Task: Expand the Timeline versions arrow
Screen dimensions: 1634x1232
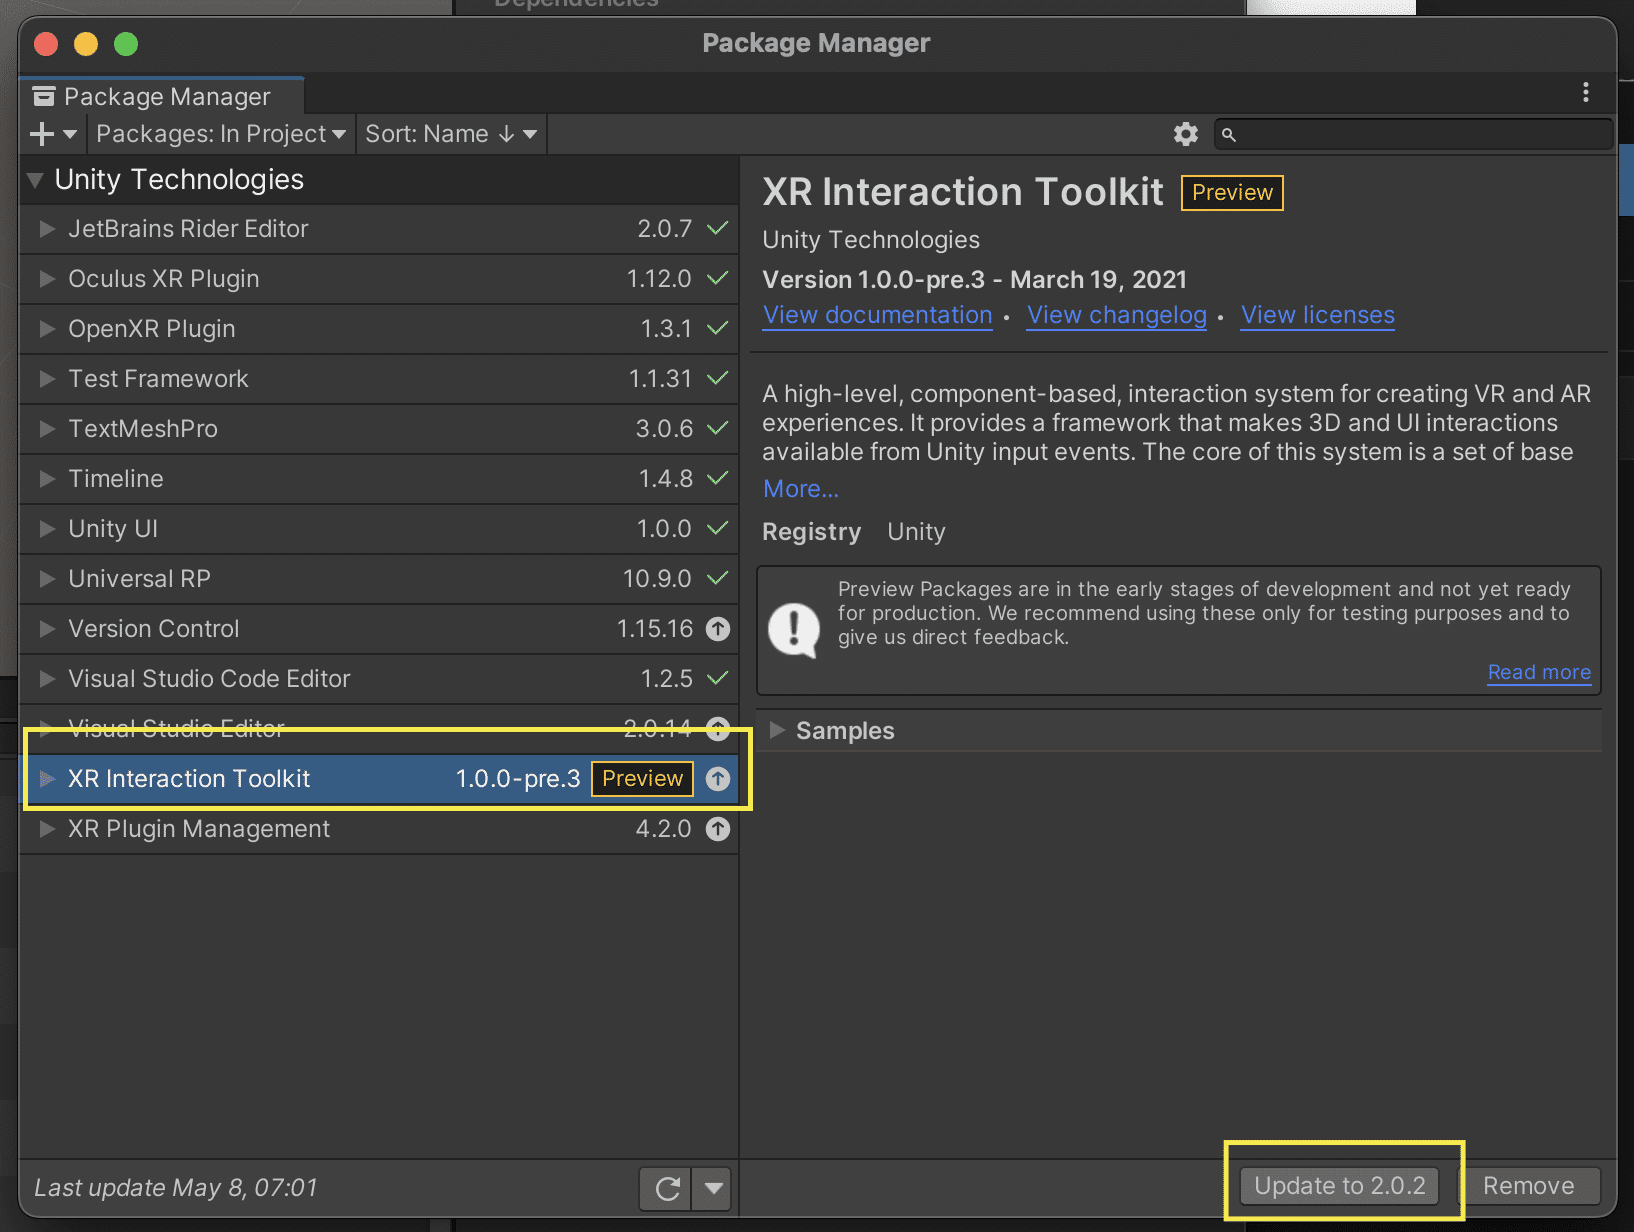Action: (x=47, y=479)
